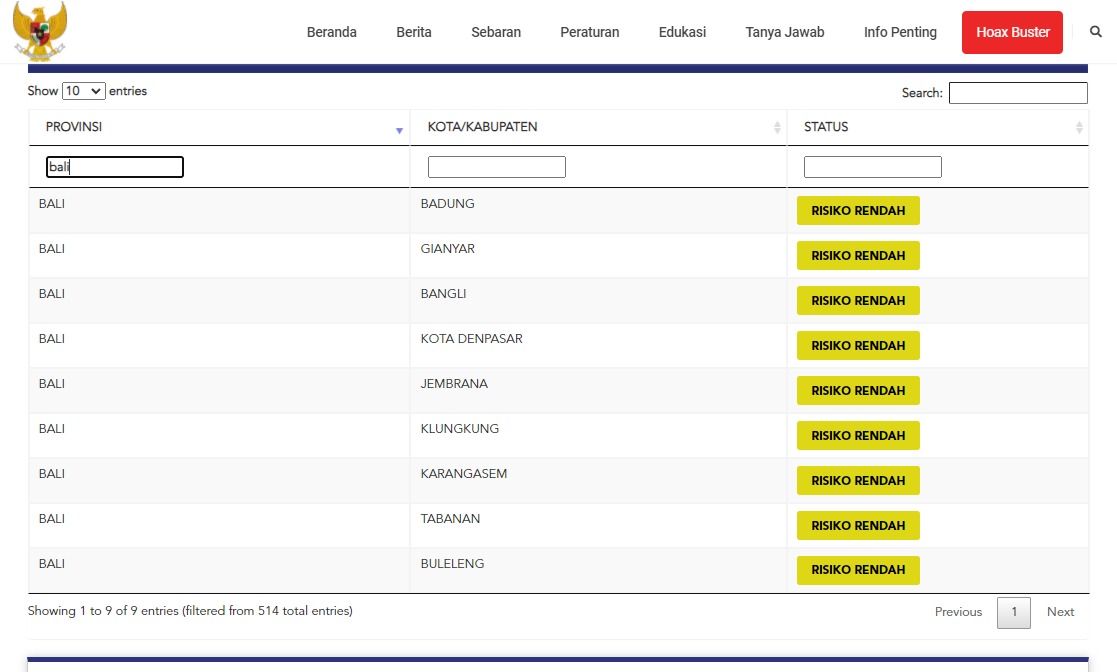Click the Kota/Kabupaten filter input
Screen dimensions: 1117x672
(x=496, y=167)
